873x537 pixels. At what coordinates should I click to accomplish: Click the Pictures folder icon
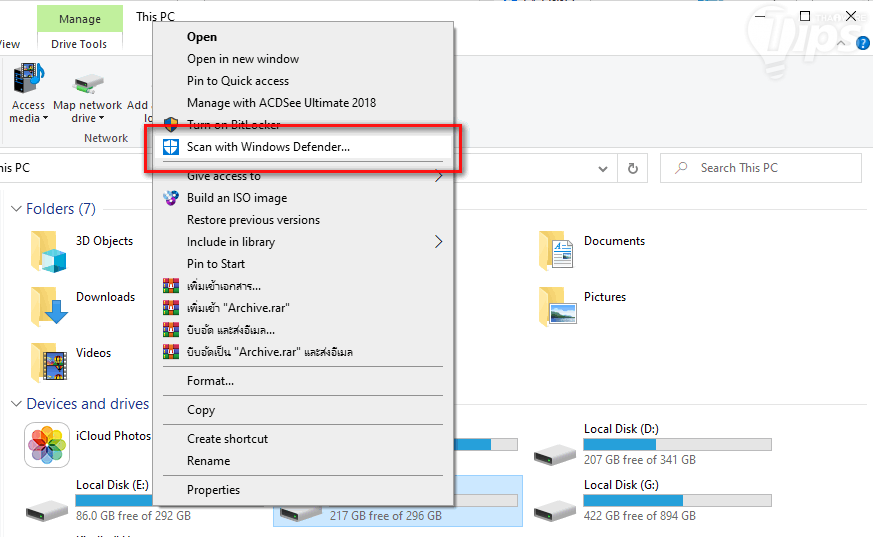click(557, 306)
